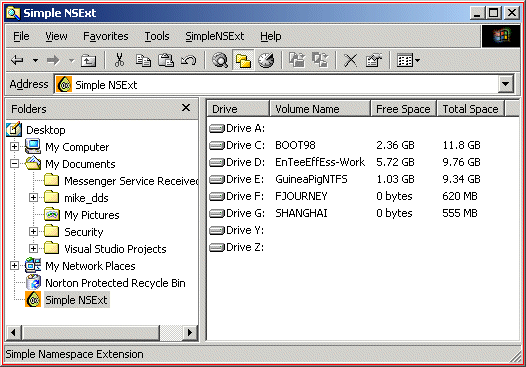The height and width of the screenshot is (367, 526).
Task: Open the Forward history dropdown arrow
Action: coord(71,61)
